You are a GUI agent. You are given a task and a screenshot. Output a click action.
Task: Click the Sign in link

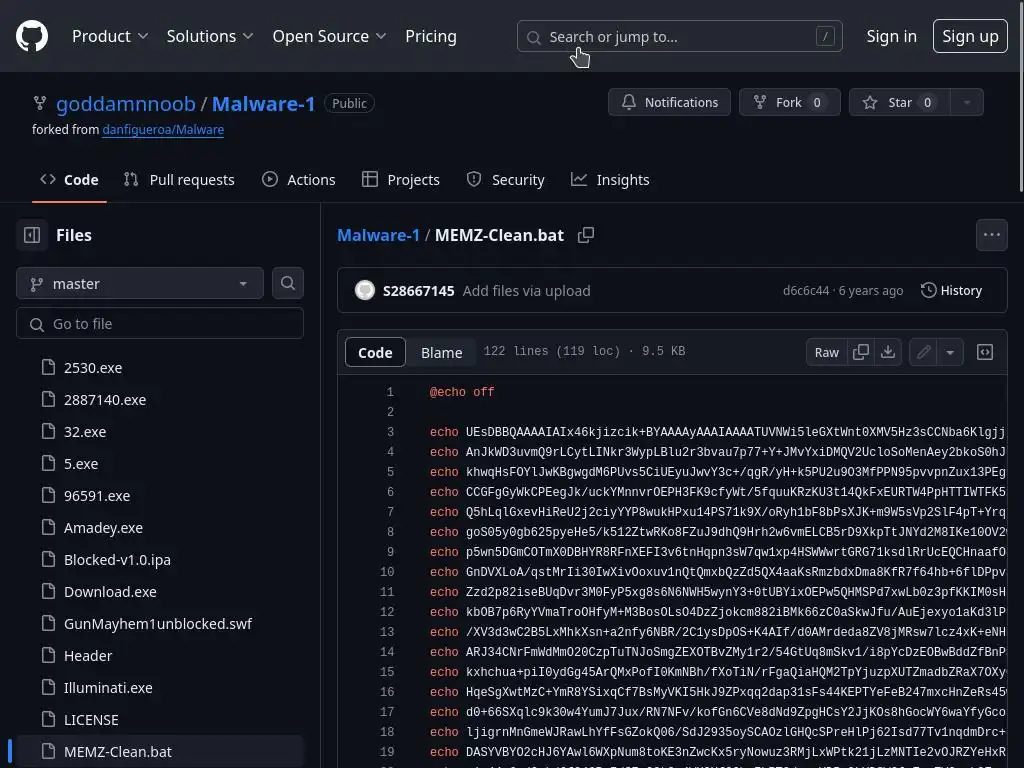click(x=891, y=37)
